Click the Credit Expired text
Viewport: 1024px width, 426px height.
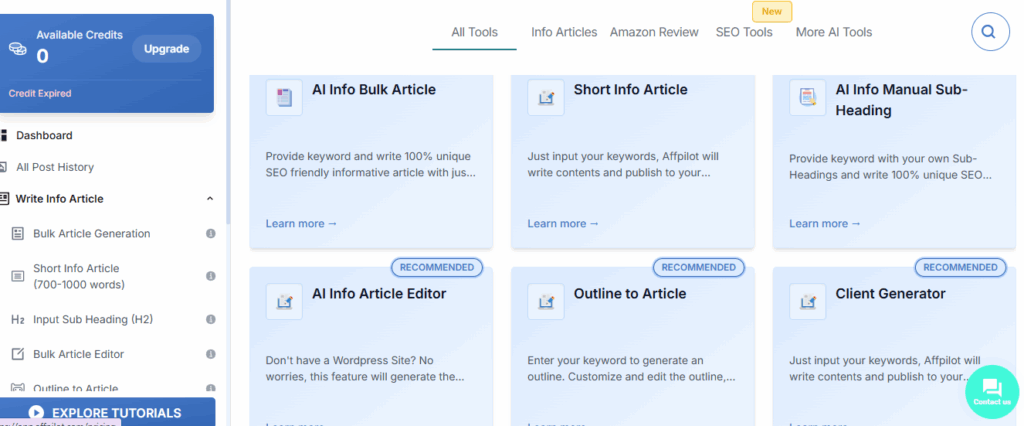tap(40, 93)
